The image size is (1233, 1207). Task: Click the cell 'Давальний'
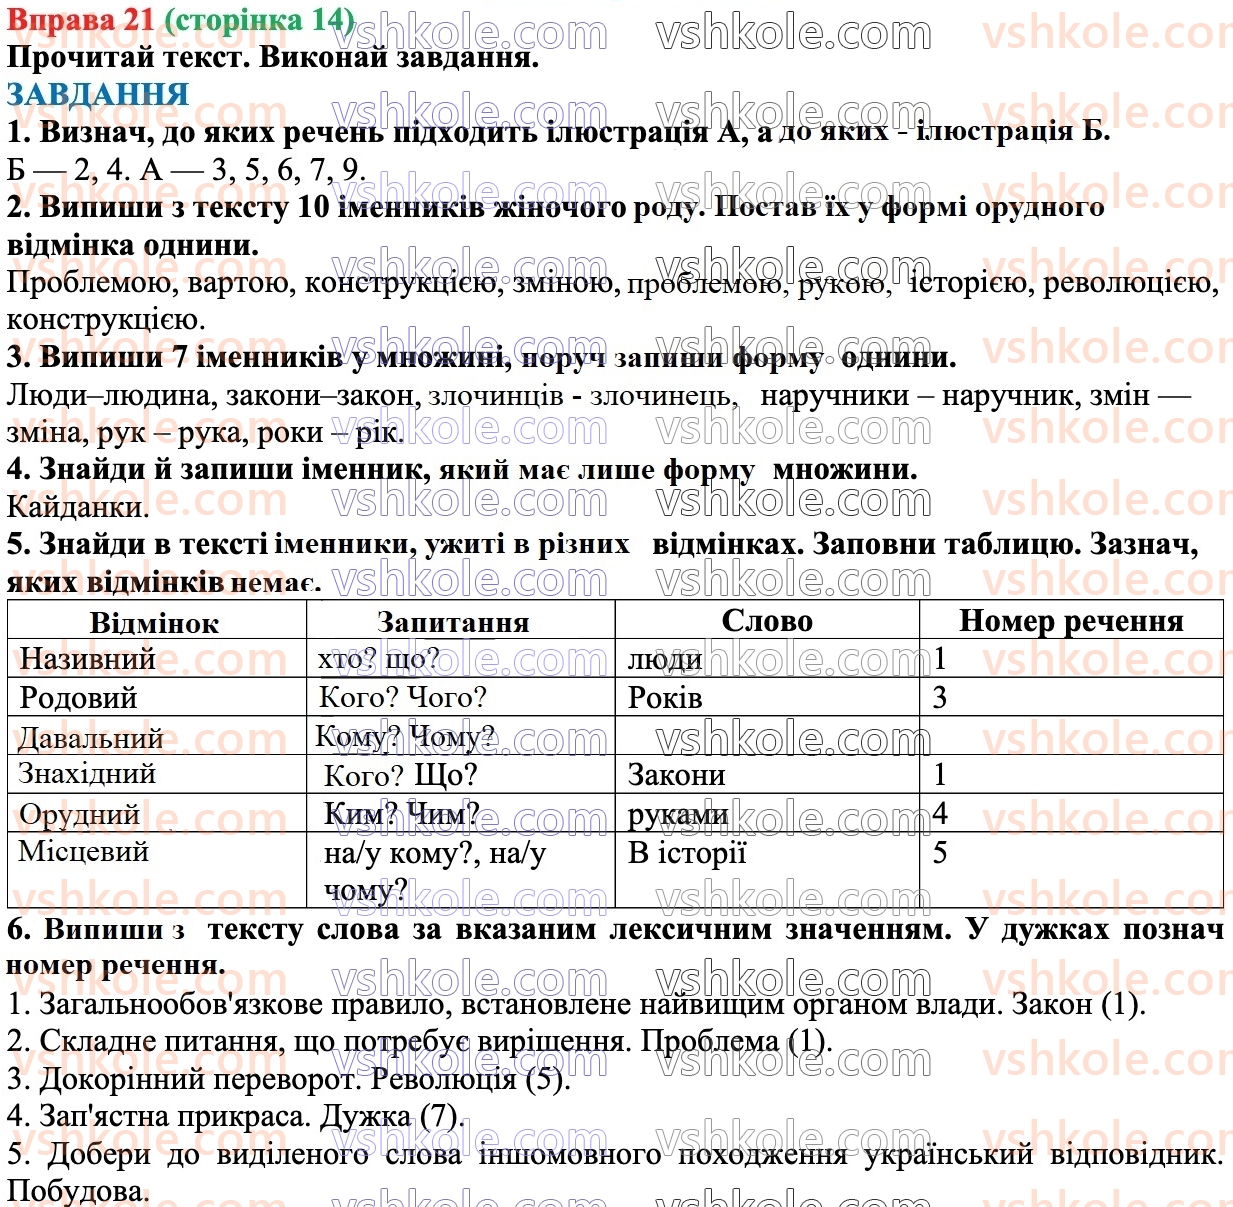coord(90,738)
